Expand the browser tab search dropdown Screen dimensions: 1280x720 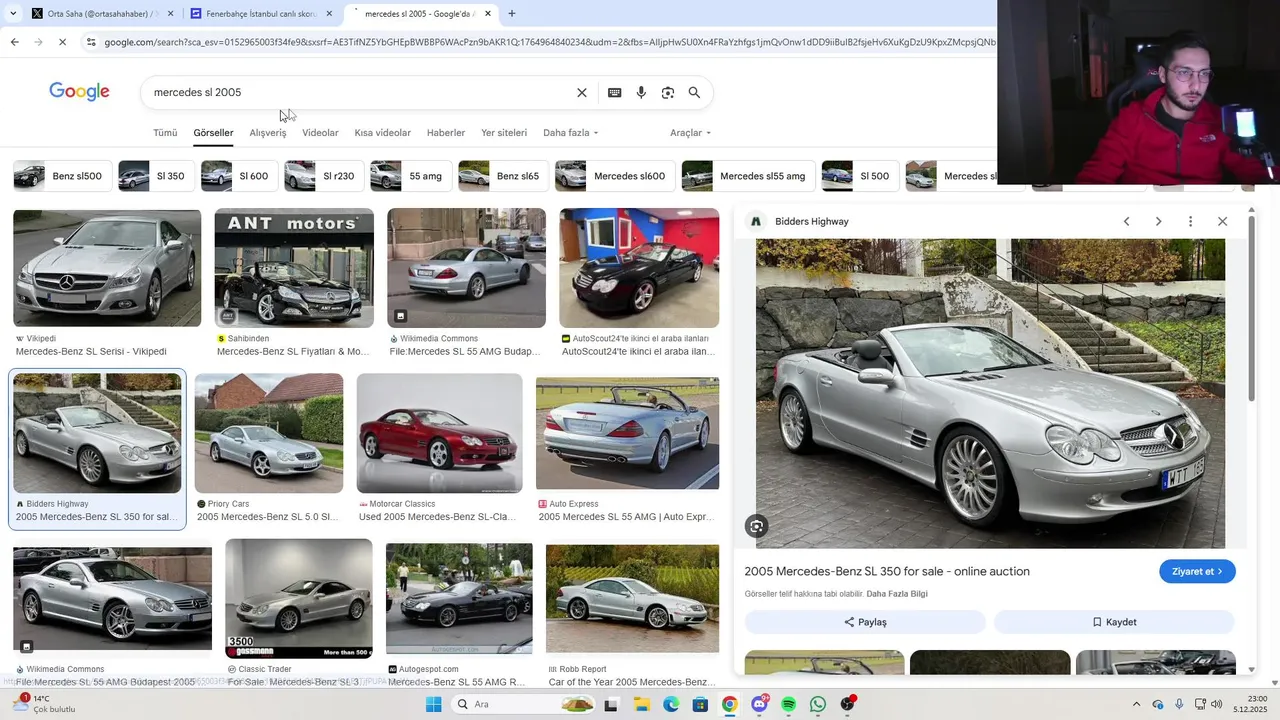12,14
